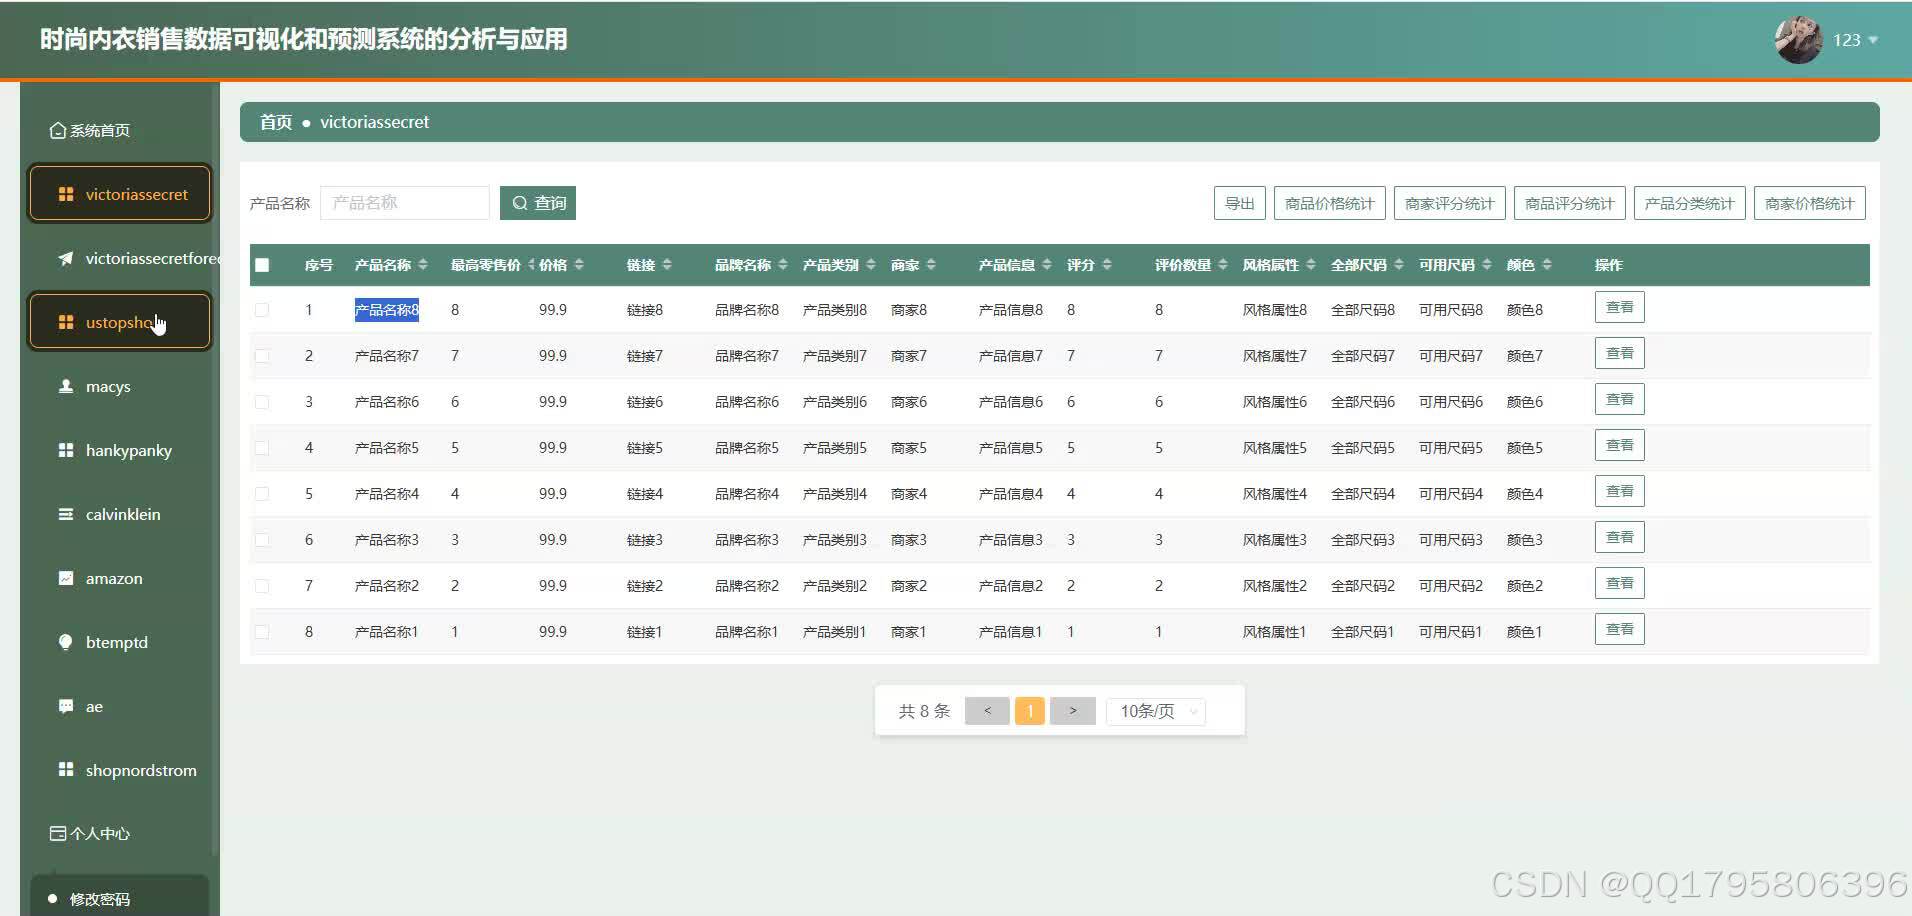Click the paper plane icon for victoriassecretforecast
This screenshot has width=1912, height=916.
66,258
